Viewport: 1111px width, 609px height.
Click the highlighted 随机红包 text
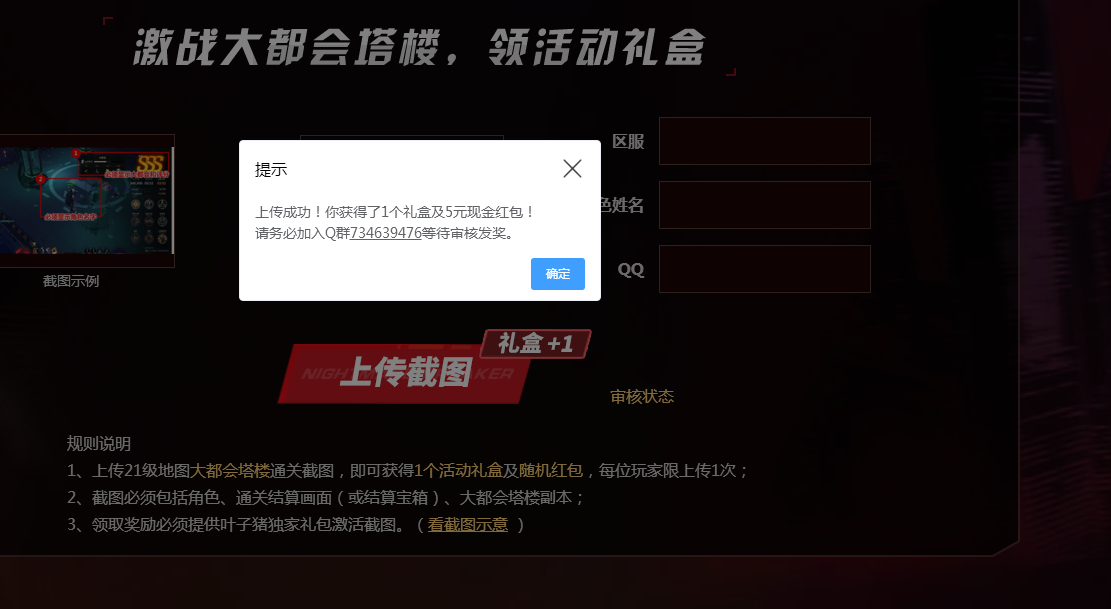pyautogui.click(x=551, y=471)
